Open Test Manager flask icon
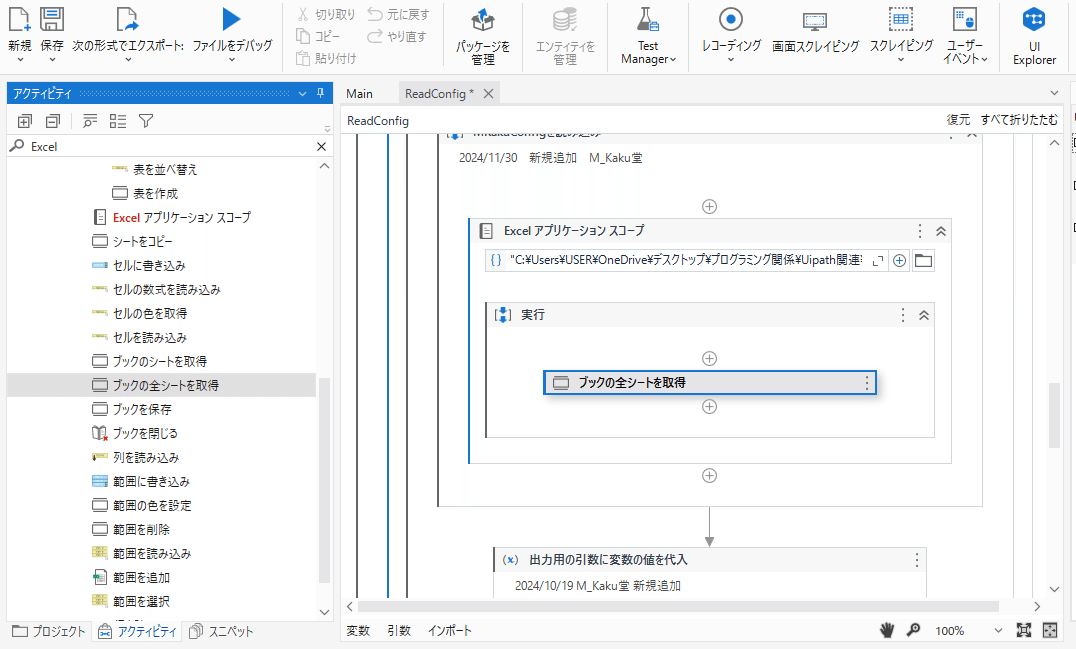Screen dimensions: 1076x649 click(648, 19)
